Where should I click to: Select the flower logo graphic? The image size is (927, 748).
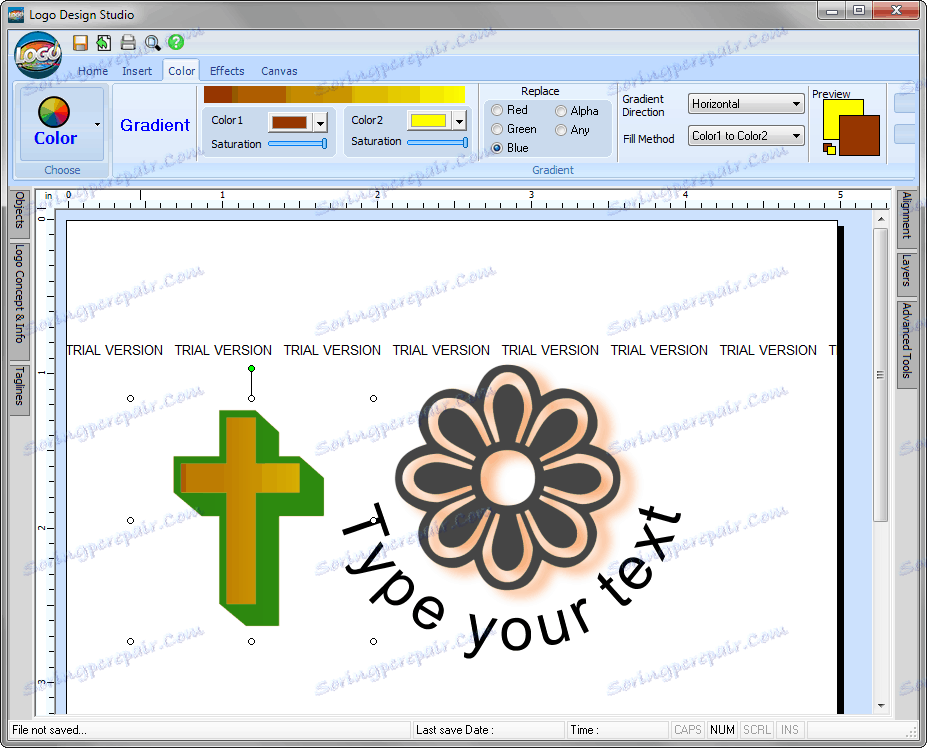507,477
